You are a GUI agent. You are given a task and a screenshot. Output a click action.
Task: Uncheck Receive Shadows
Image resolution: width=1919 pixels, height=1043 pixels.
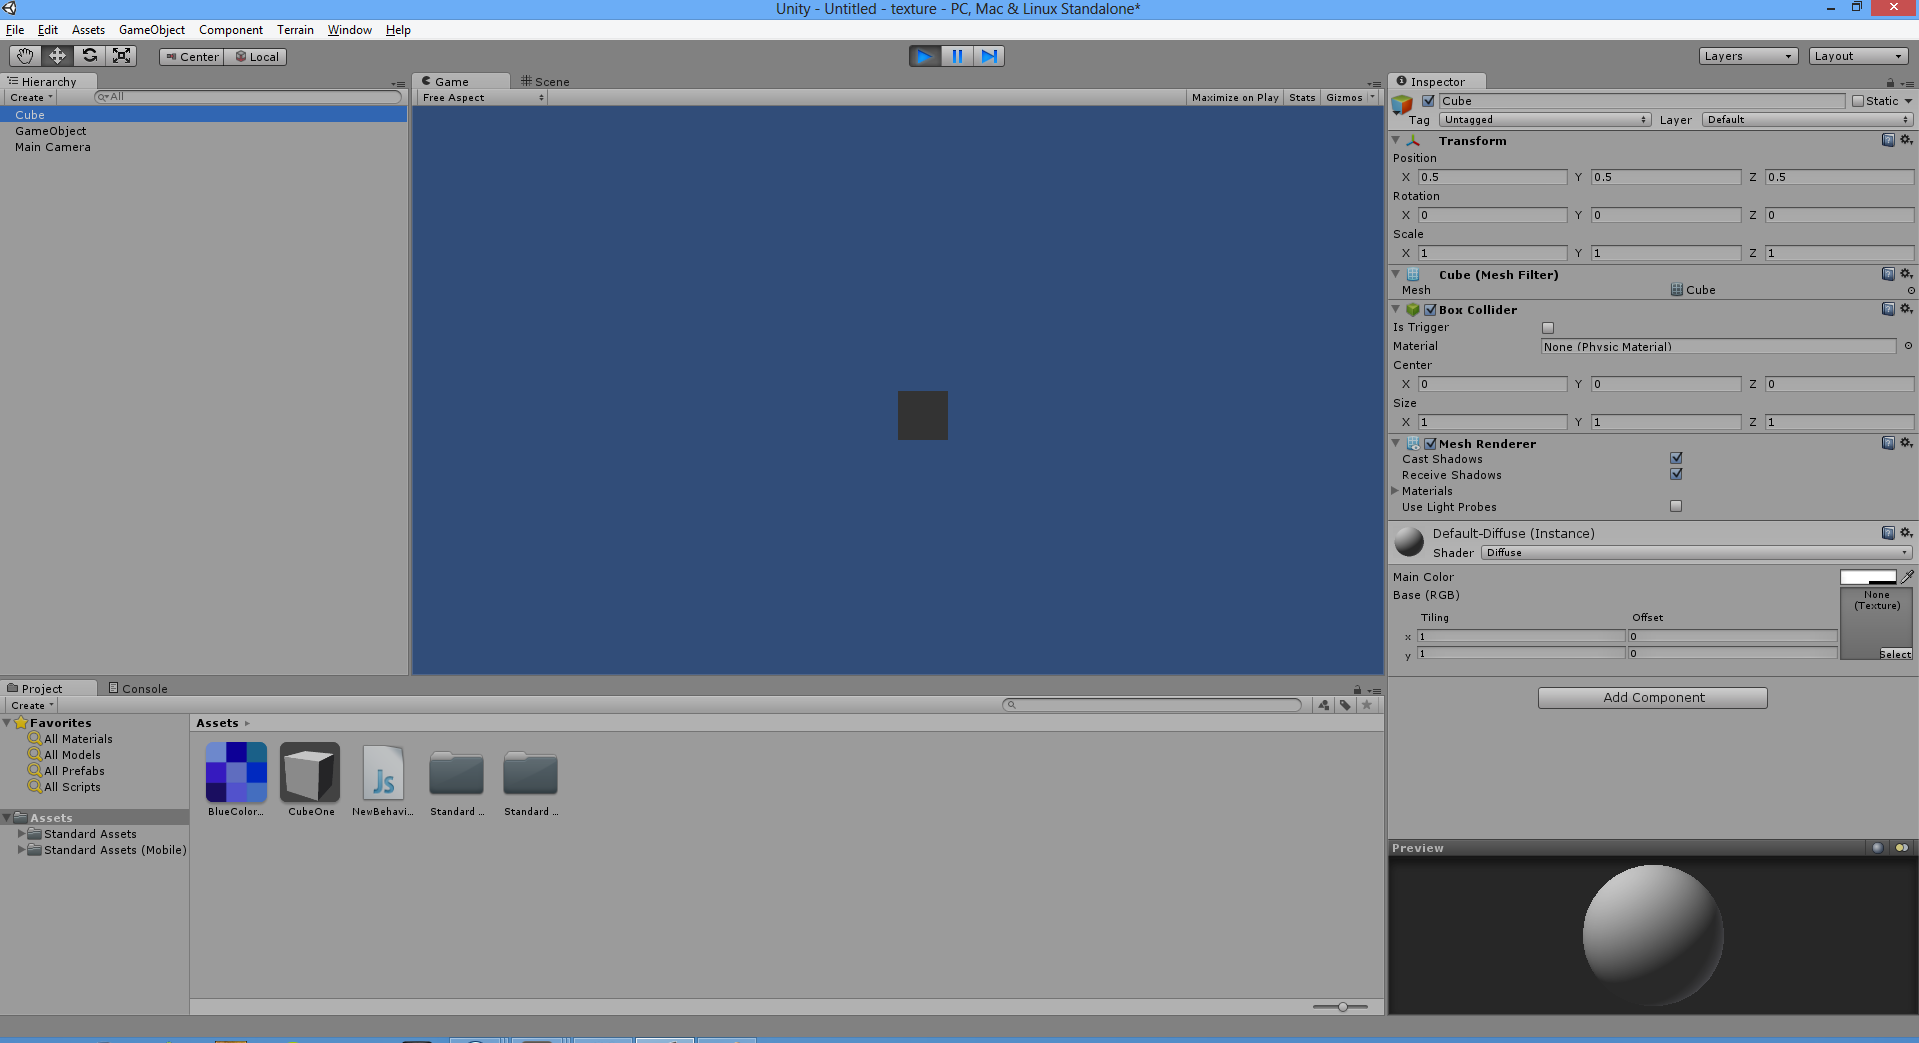coord(1676,474)
